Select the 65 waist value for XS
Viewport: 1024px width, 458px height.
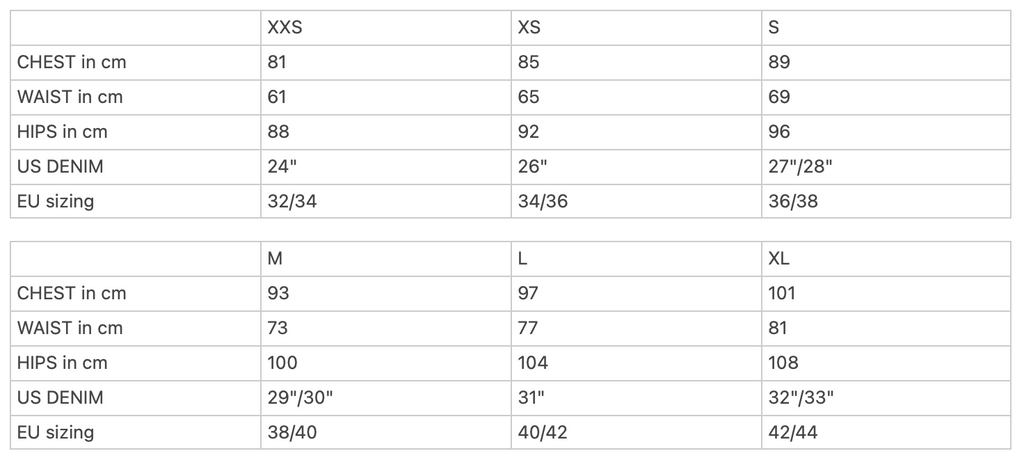(636, 97)
